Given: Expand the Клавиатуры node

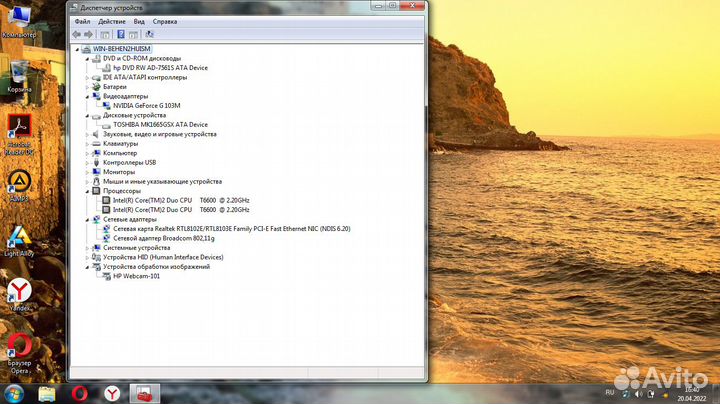Looking at the screenshot, I should 87,144.
